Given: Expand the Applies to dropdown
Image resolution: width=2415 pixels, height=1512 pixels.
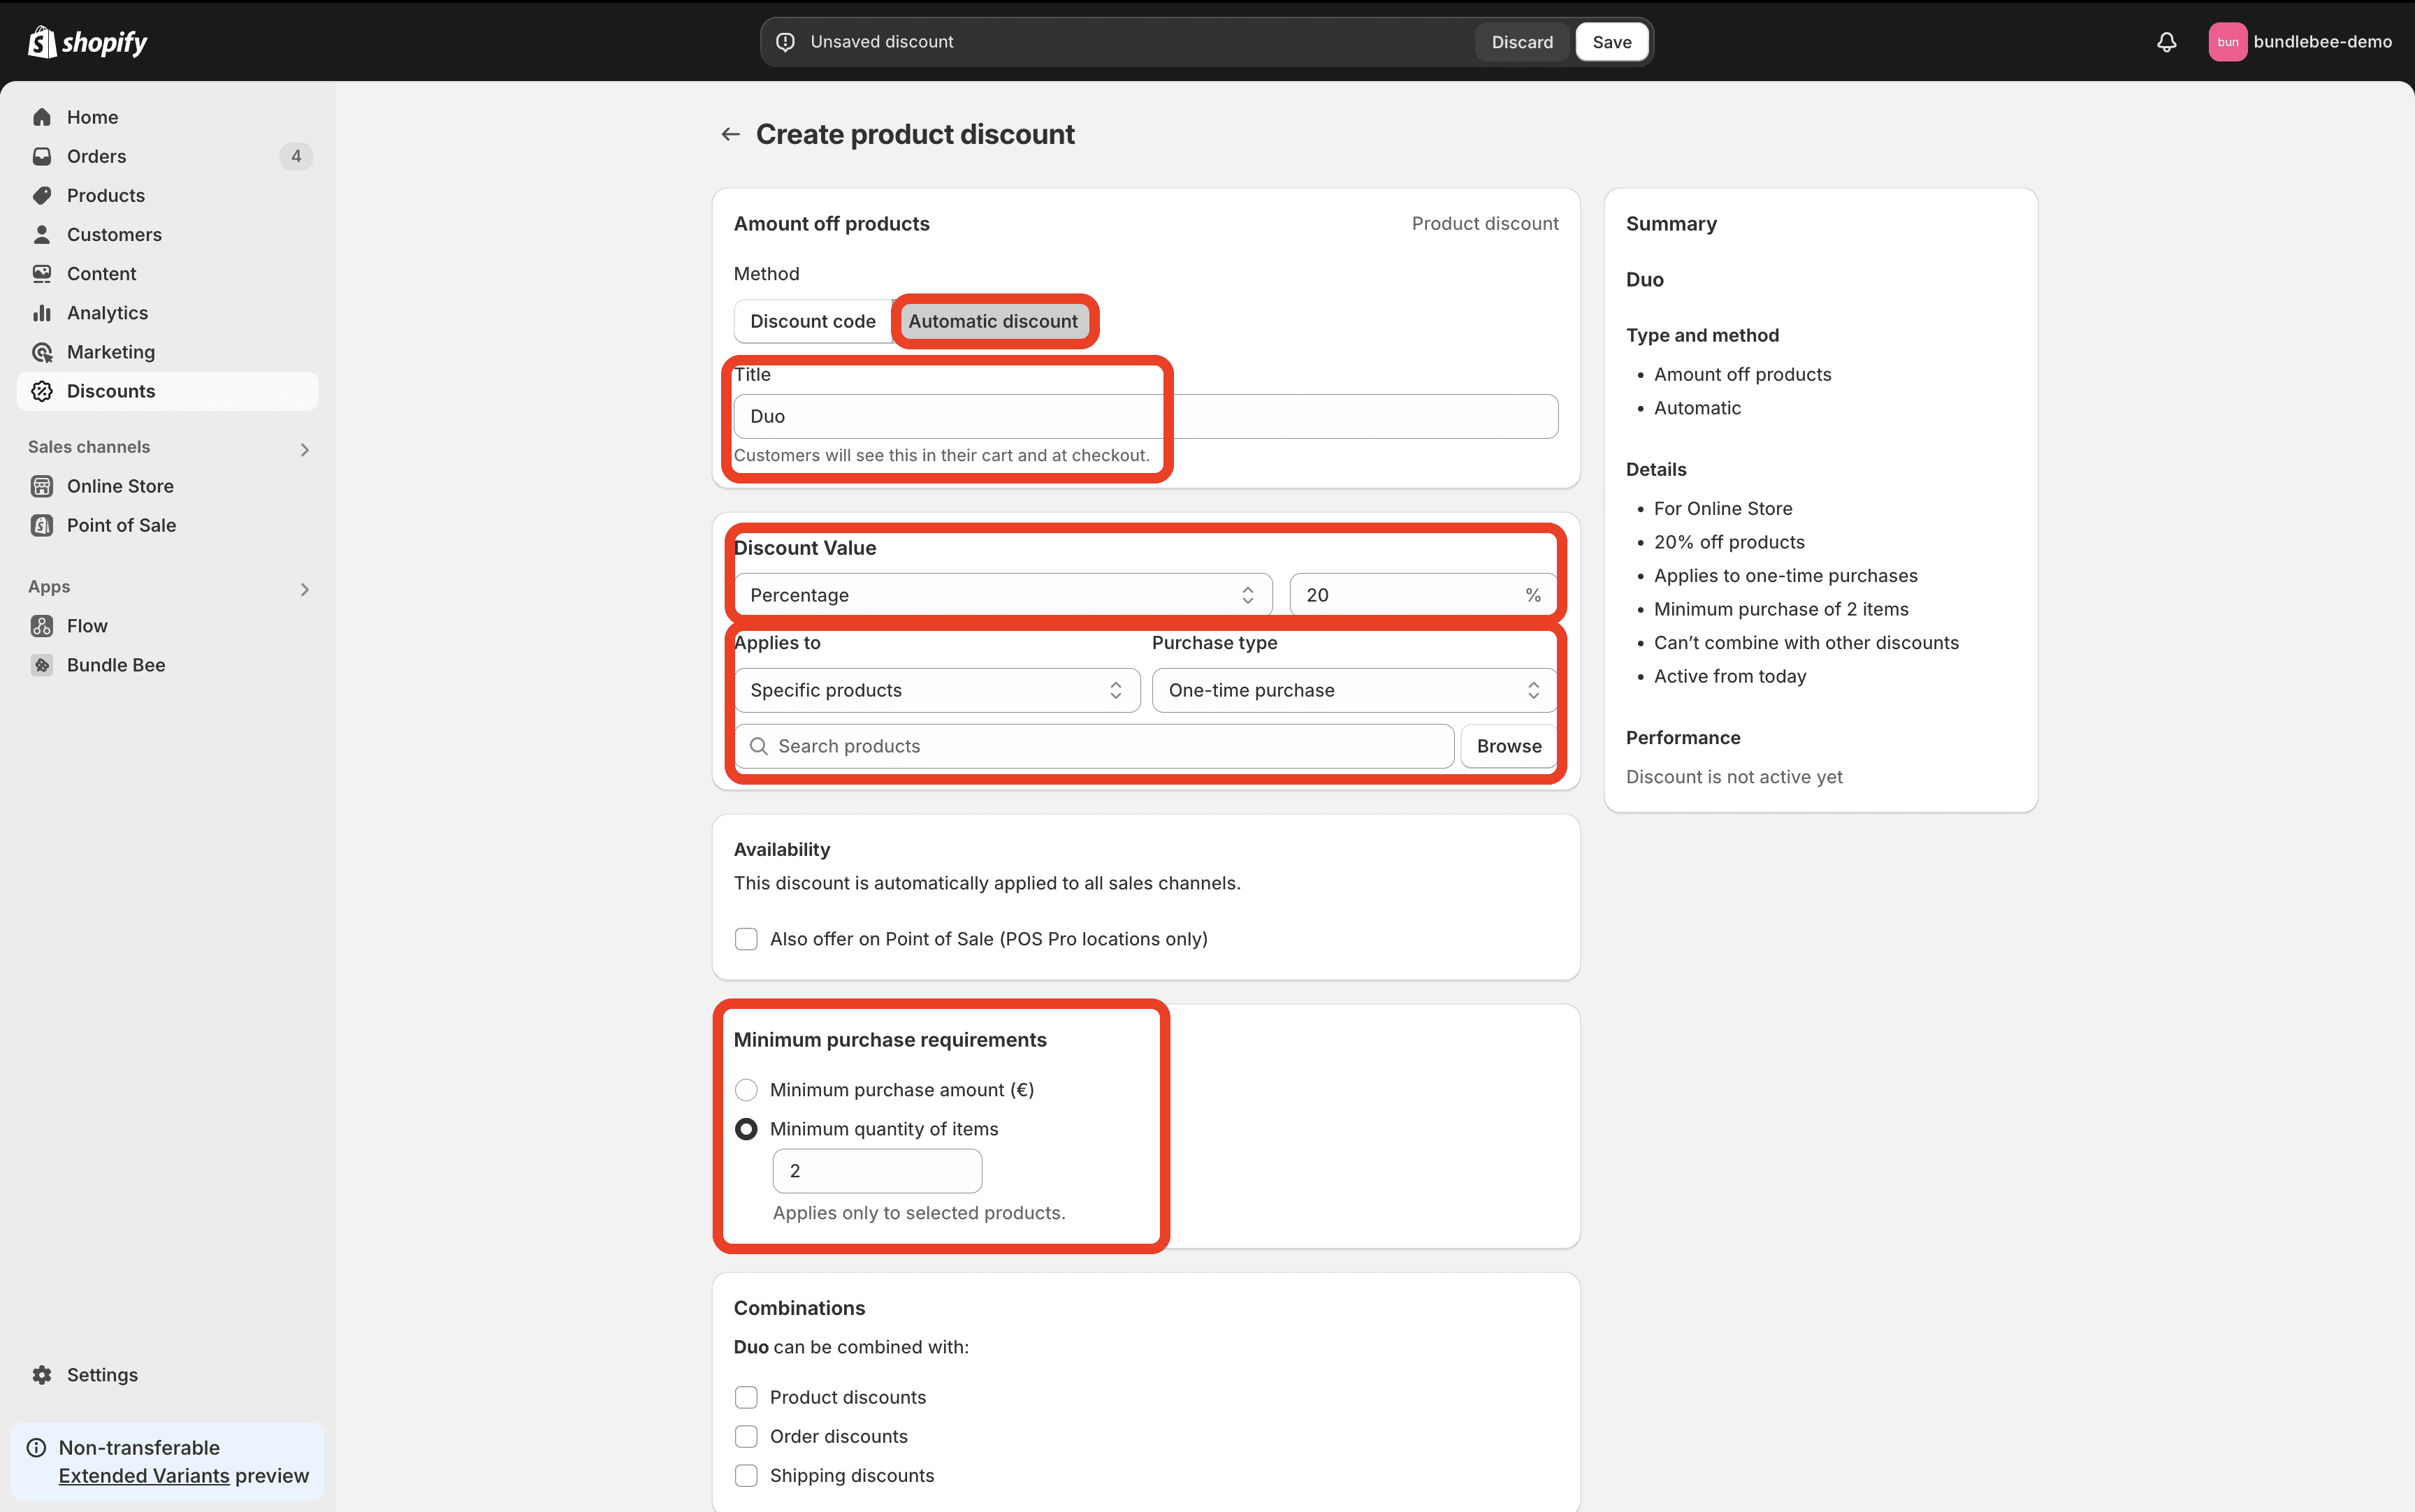Looking at the screenshot, I should click(935, 688).
